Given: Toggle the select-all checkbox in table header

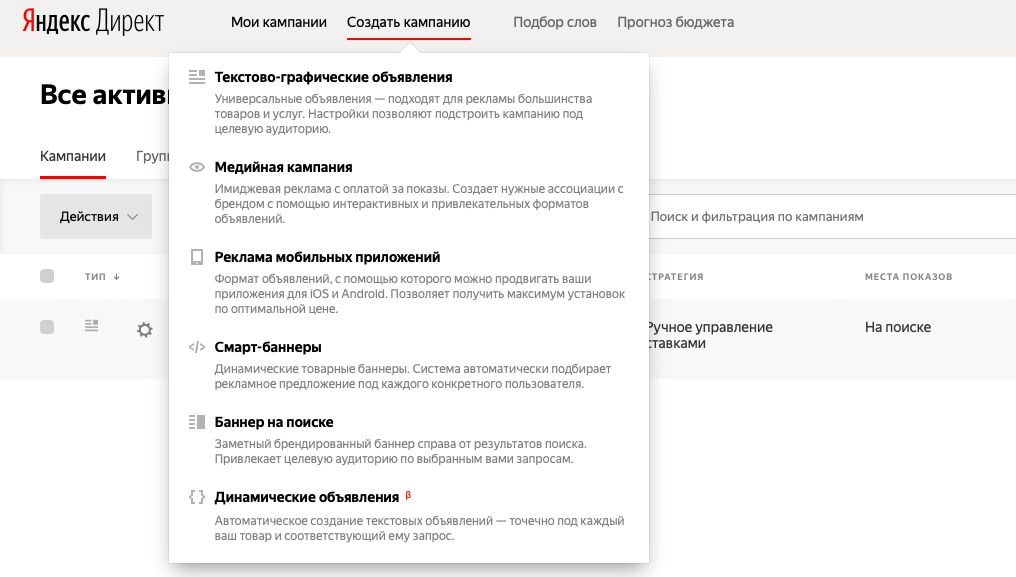Looking at the screenshot, I should click(47, 276).
